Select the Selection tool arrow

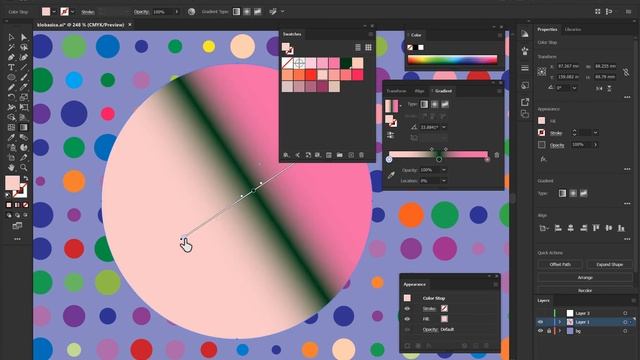tap(11, 38)
